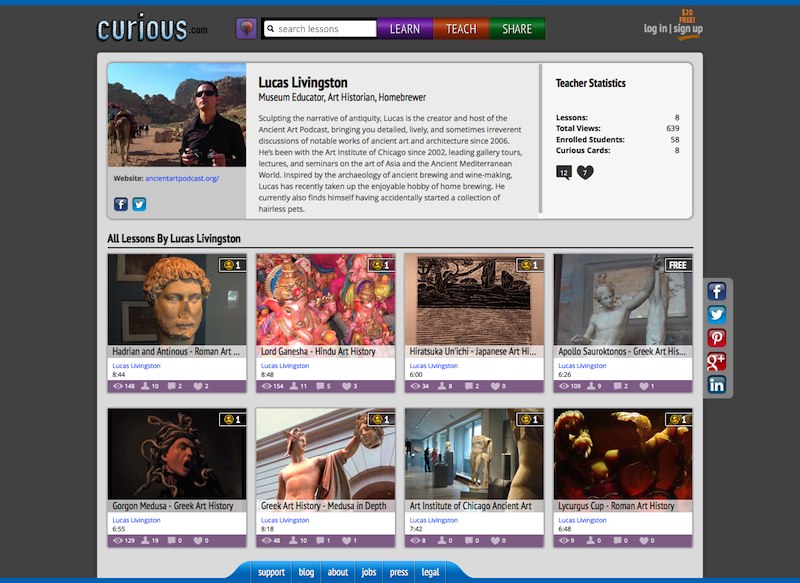Viewport: 800px width, 583px height.
Task: Open the Greek Art History Medusa in Depth thumbnail
Action: pyautogui.click(x=326, y=454)
